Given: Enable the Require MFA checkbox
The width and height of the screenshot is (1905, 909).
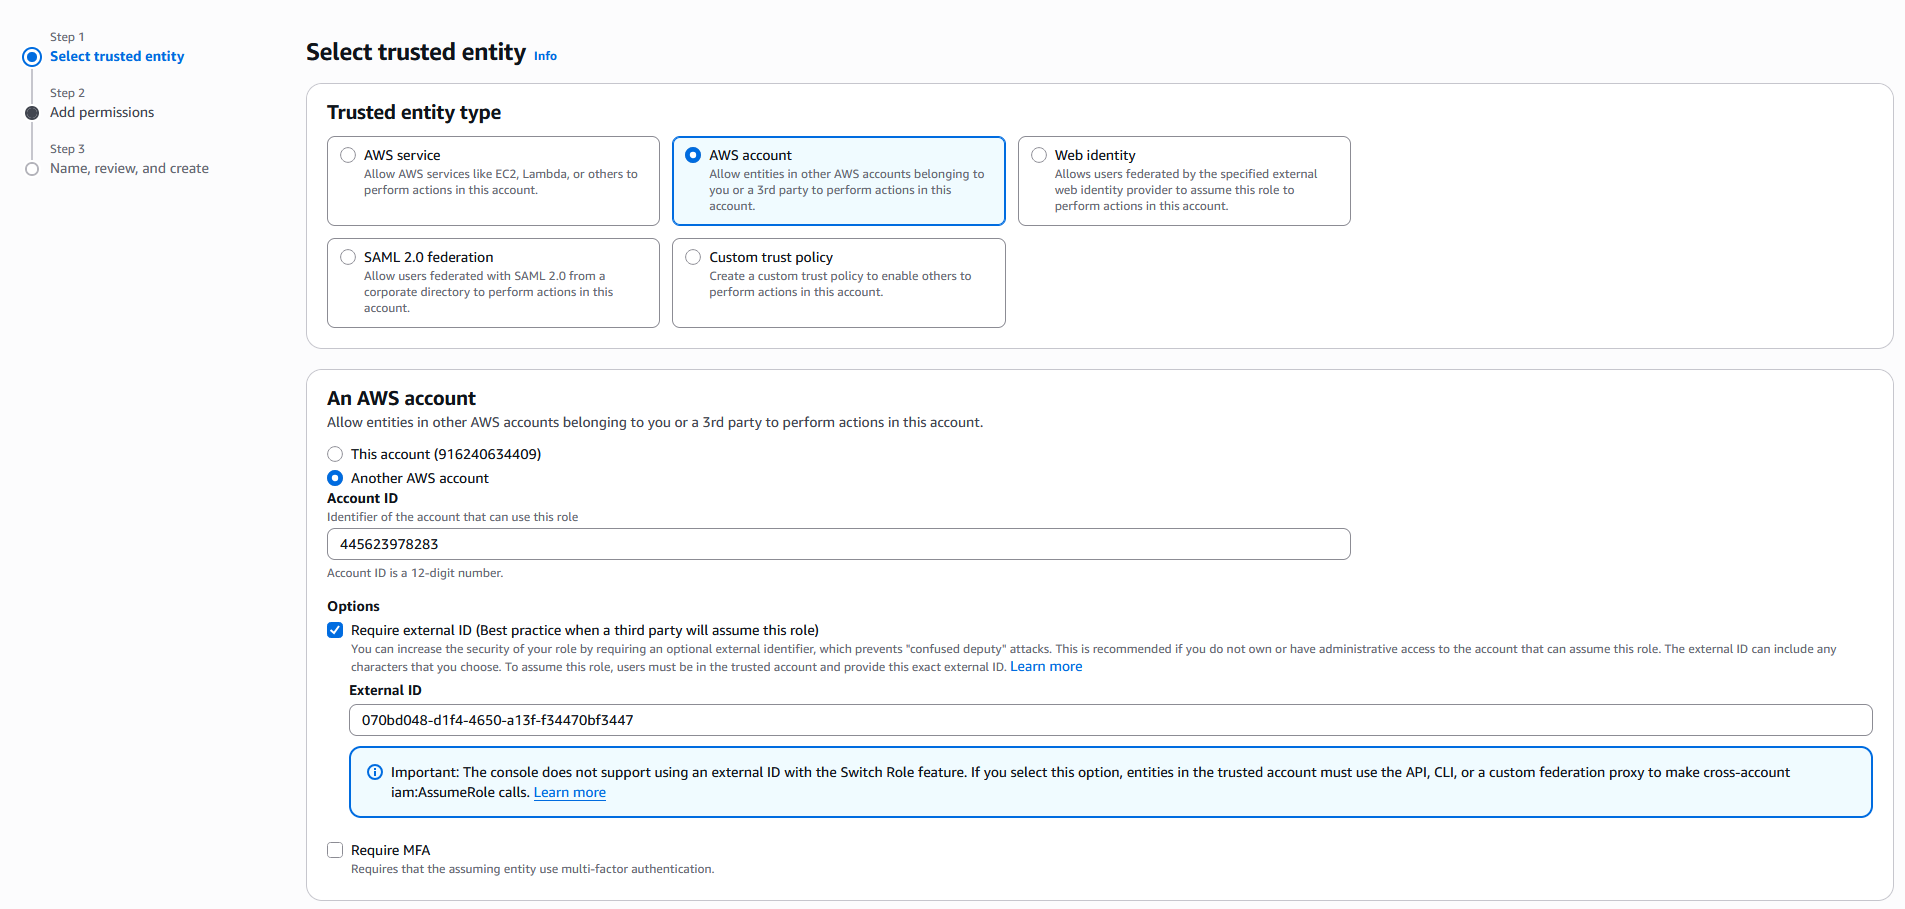Looking at the screenshot, I should click(335, 850).
